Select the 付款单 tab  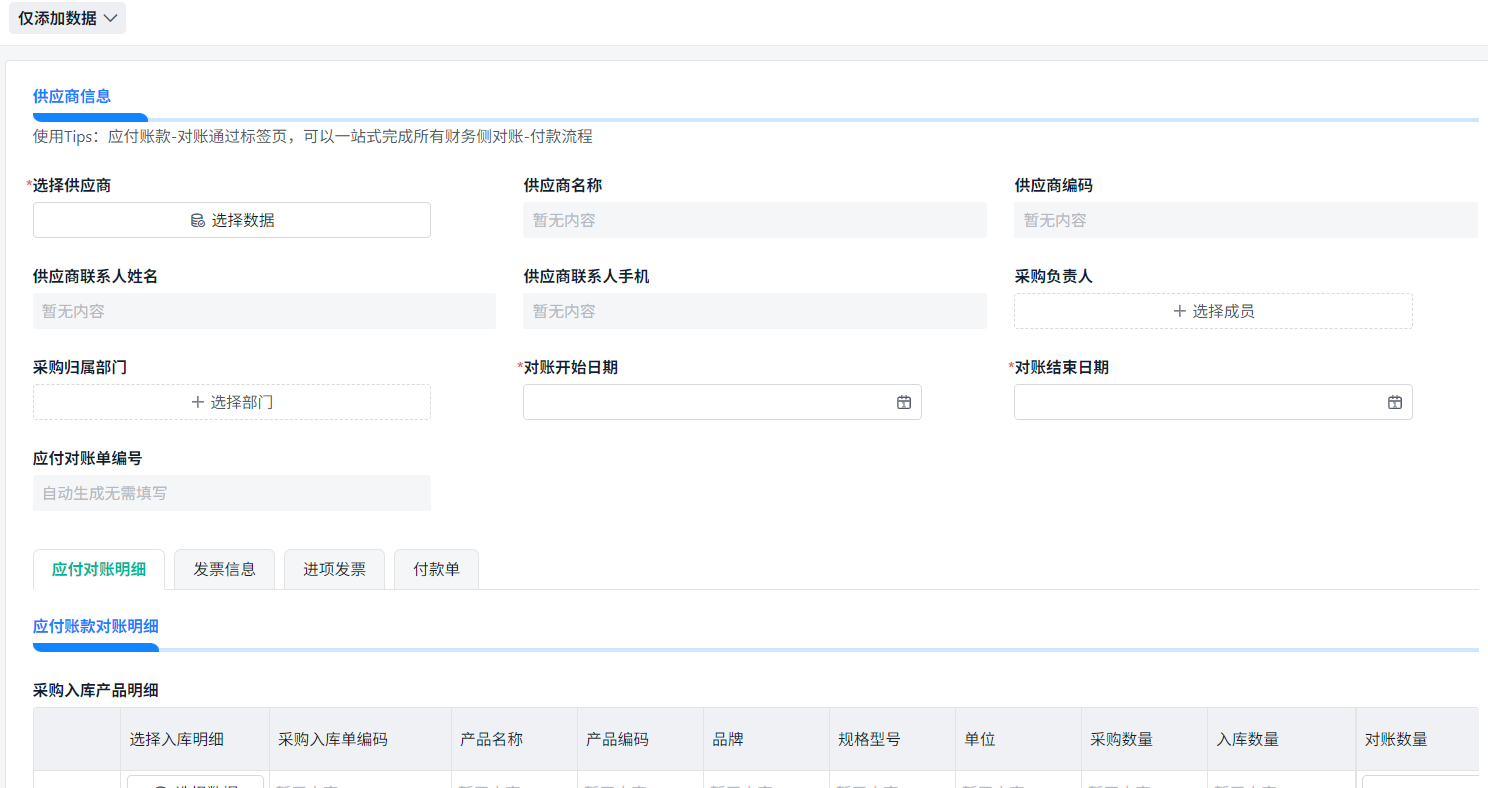click(x=436, y=568)
